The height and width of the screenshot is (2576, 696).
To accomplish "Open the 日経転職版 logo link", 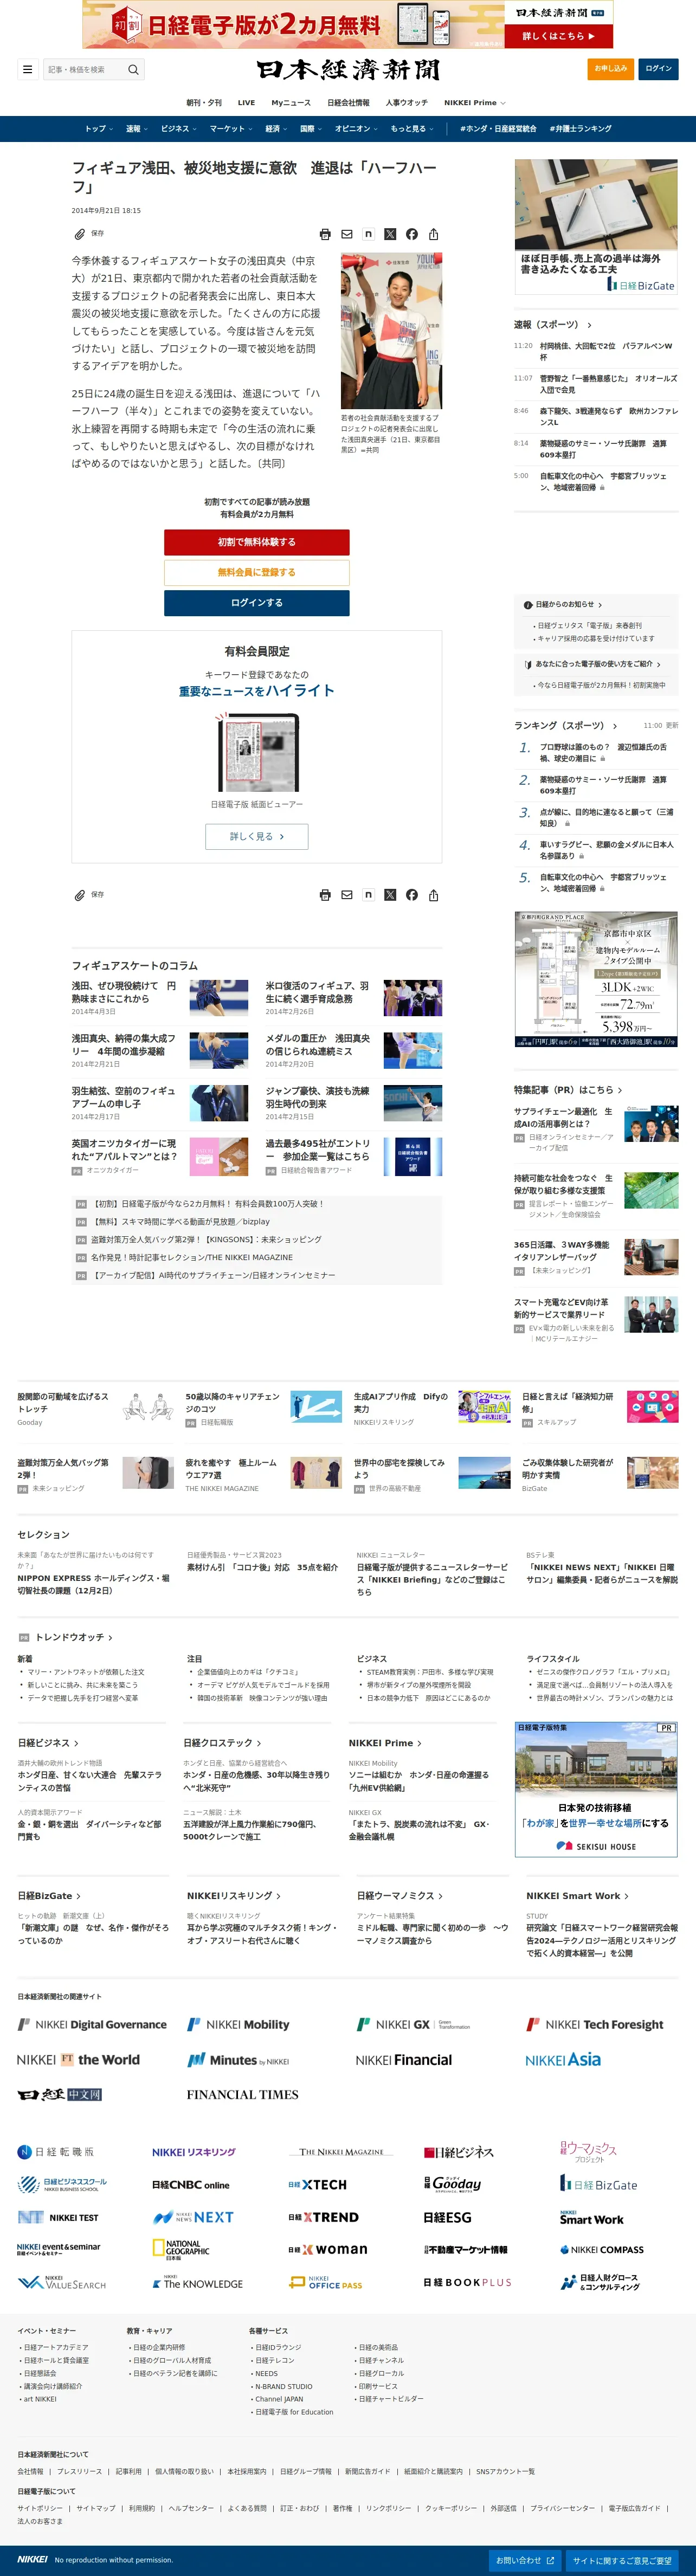I will [56, 2152].
